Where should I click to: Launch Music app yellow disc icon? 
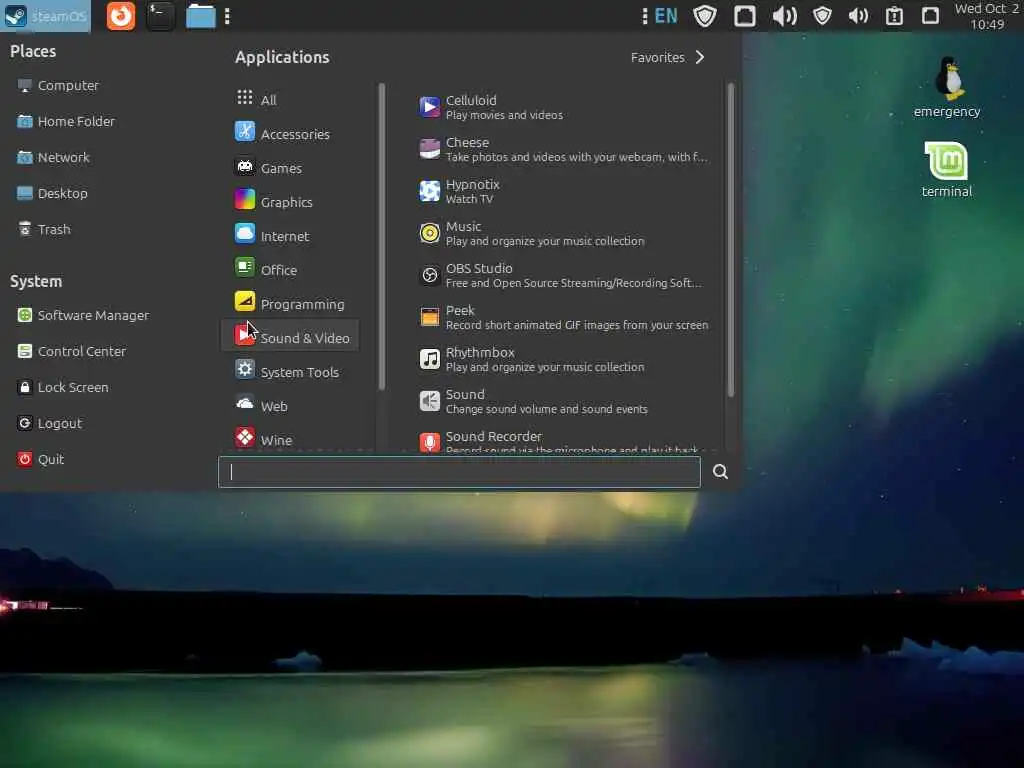(x=429, y=233)
